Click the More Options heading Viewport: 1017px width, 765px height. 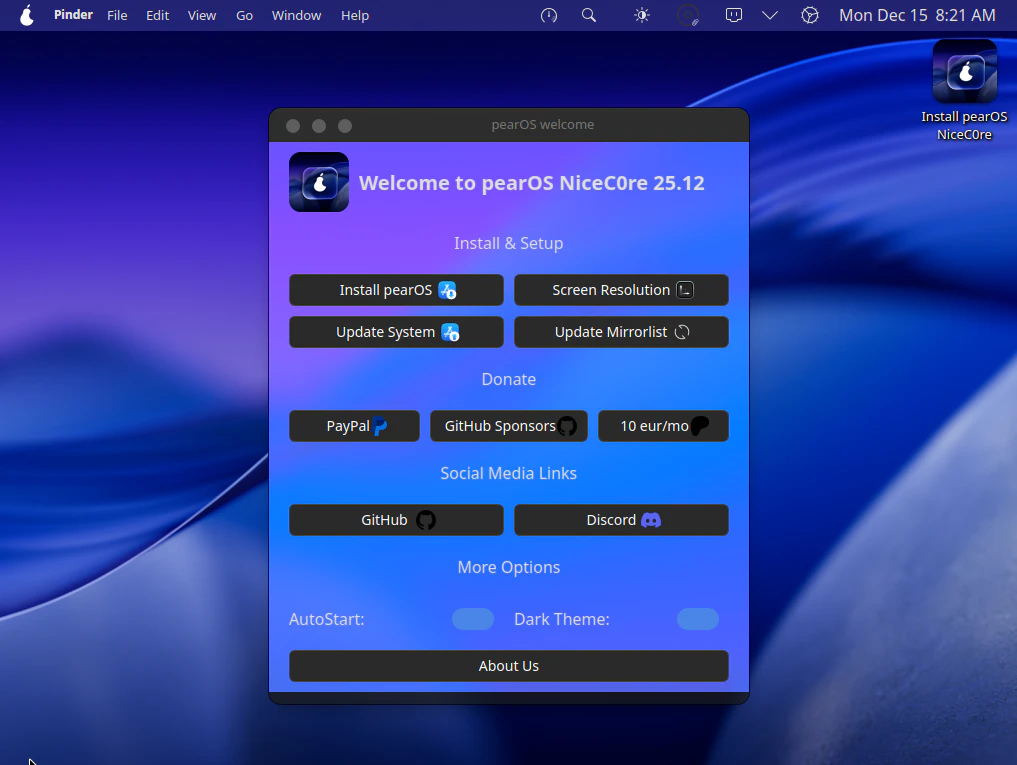(x=508, y=568)
